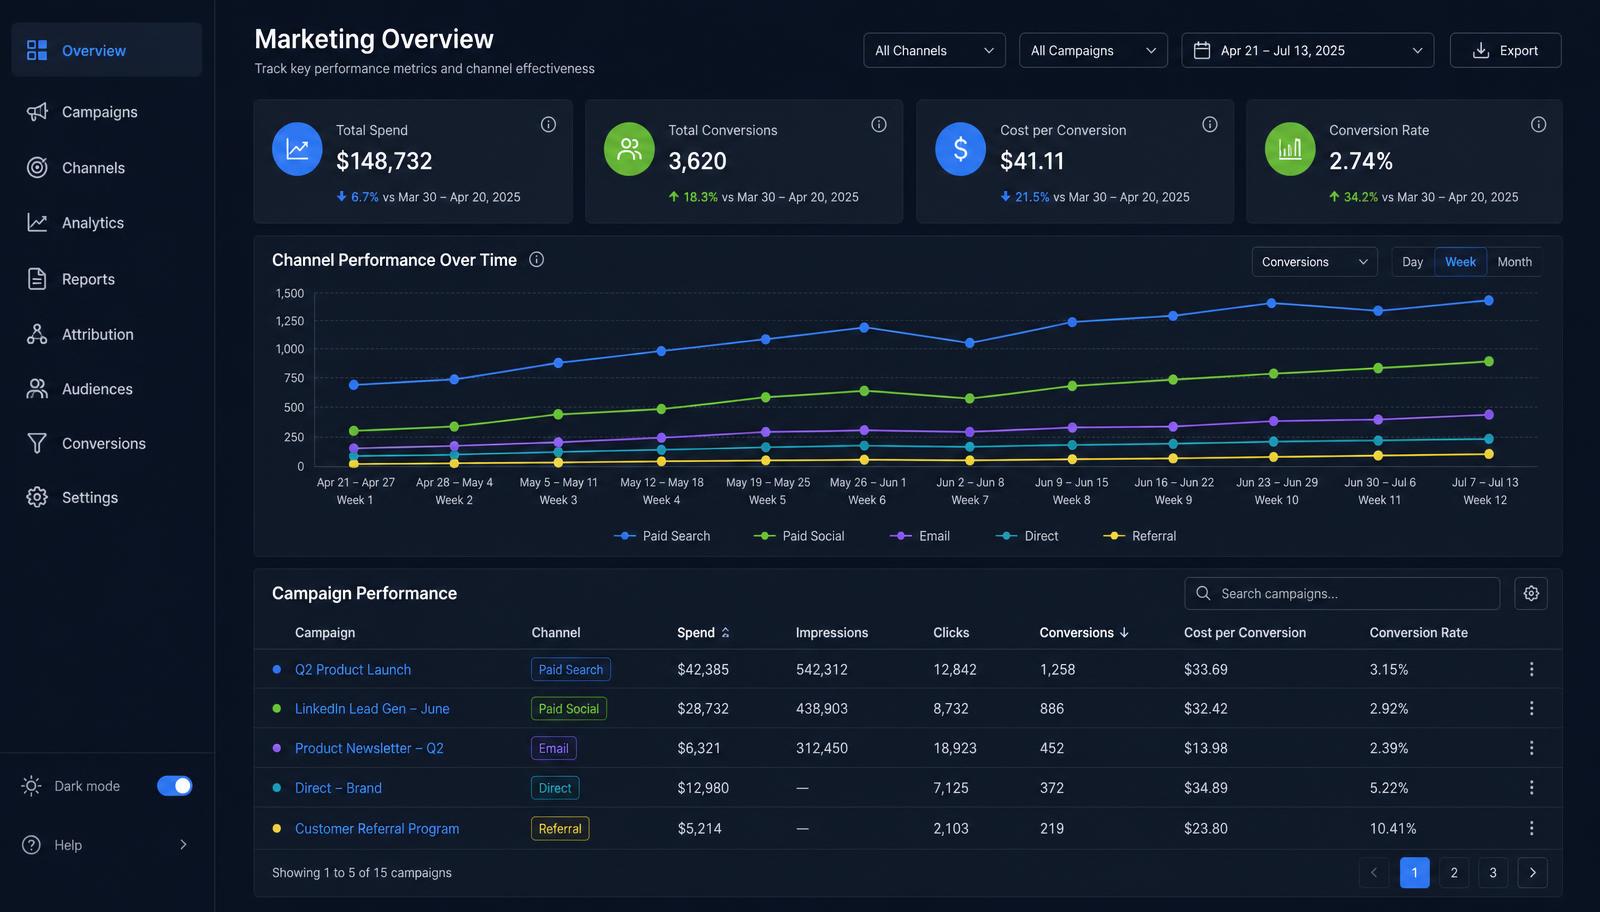The image size is (1600, 912).
Task: Toggle Email series in chart legend
Action: 920,536
